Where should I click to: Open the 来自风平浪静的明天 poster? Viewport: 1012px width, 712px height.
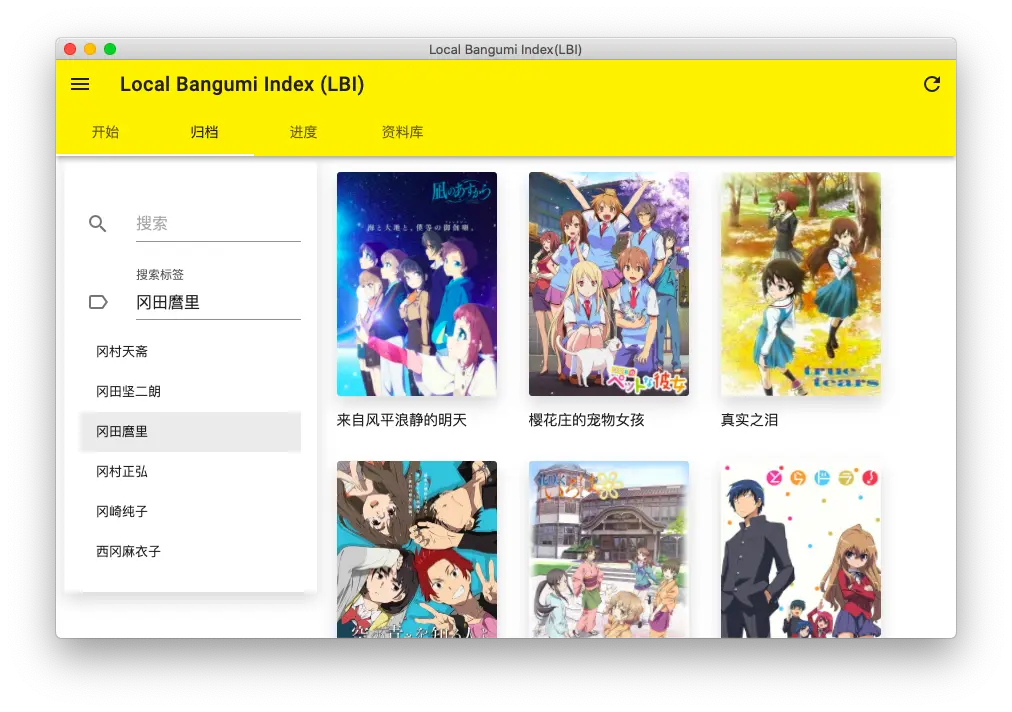[416, 284]
